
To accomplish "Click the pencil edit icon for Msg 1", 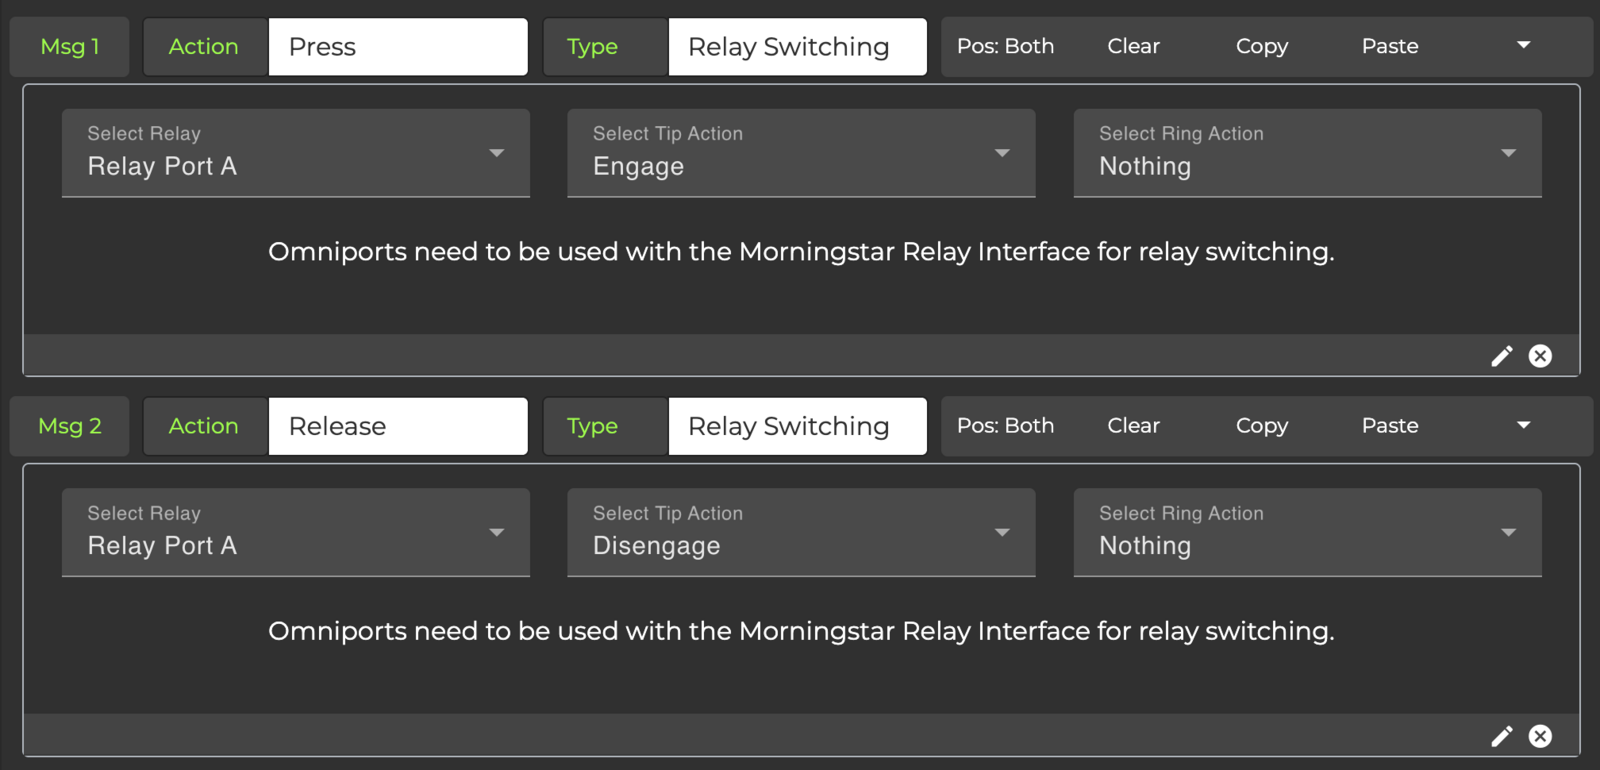I will click(1501, 356).
